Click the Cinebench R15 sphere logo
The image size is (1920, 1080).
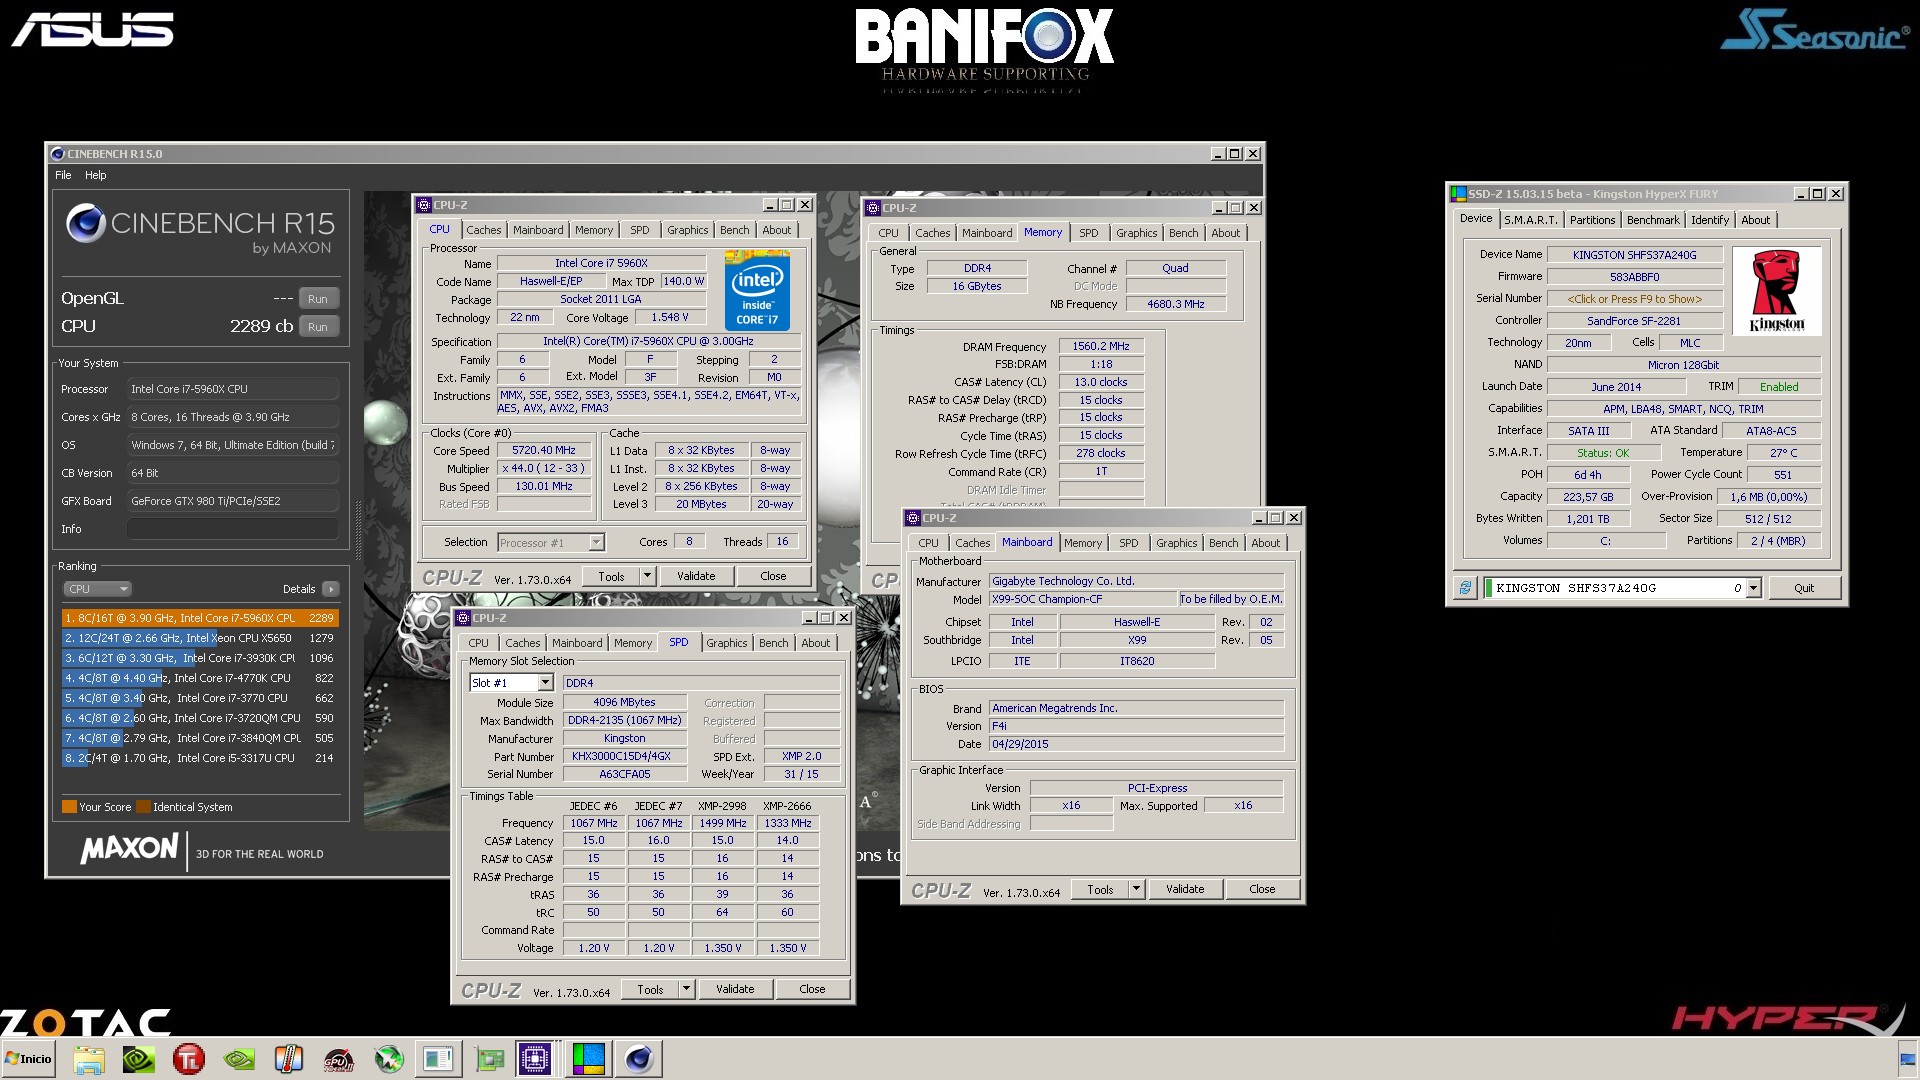(x=86, y=223)
